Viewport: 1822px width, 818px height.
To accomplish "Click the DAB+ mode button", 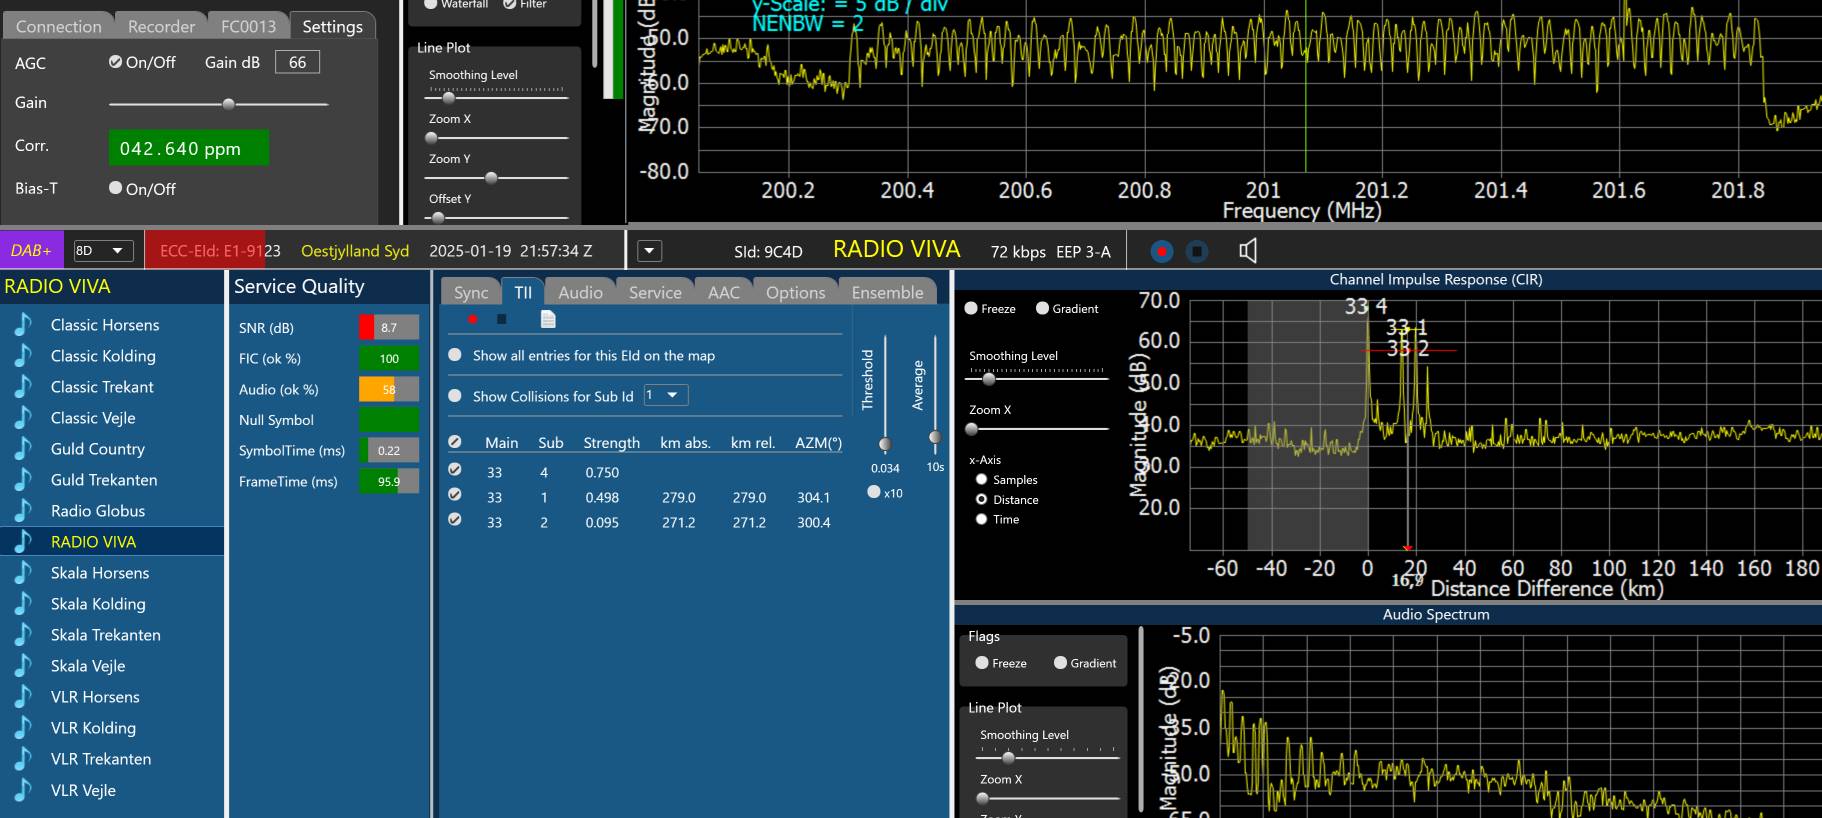I will click(x=32, y=251).
